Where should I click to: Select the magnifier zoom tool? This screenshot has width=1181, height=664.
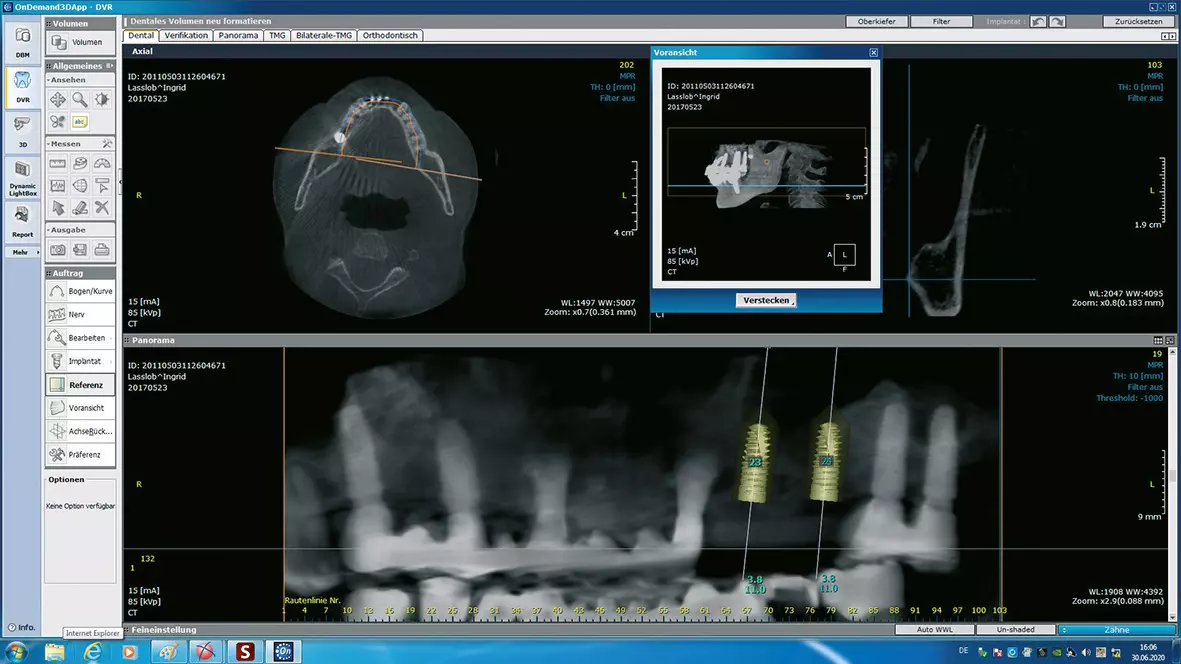[80, 99]
